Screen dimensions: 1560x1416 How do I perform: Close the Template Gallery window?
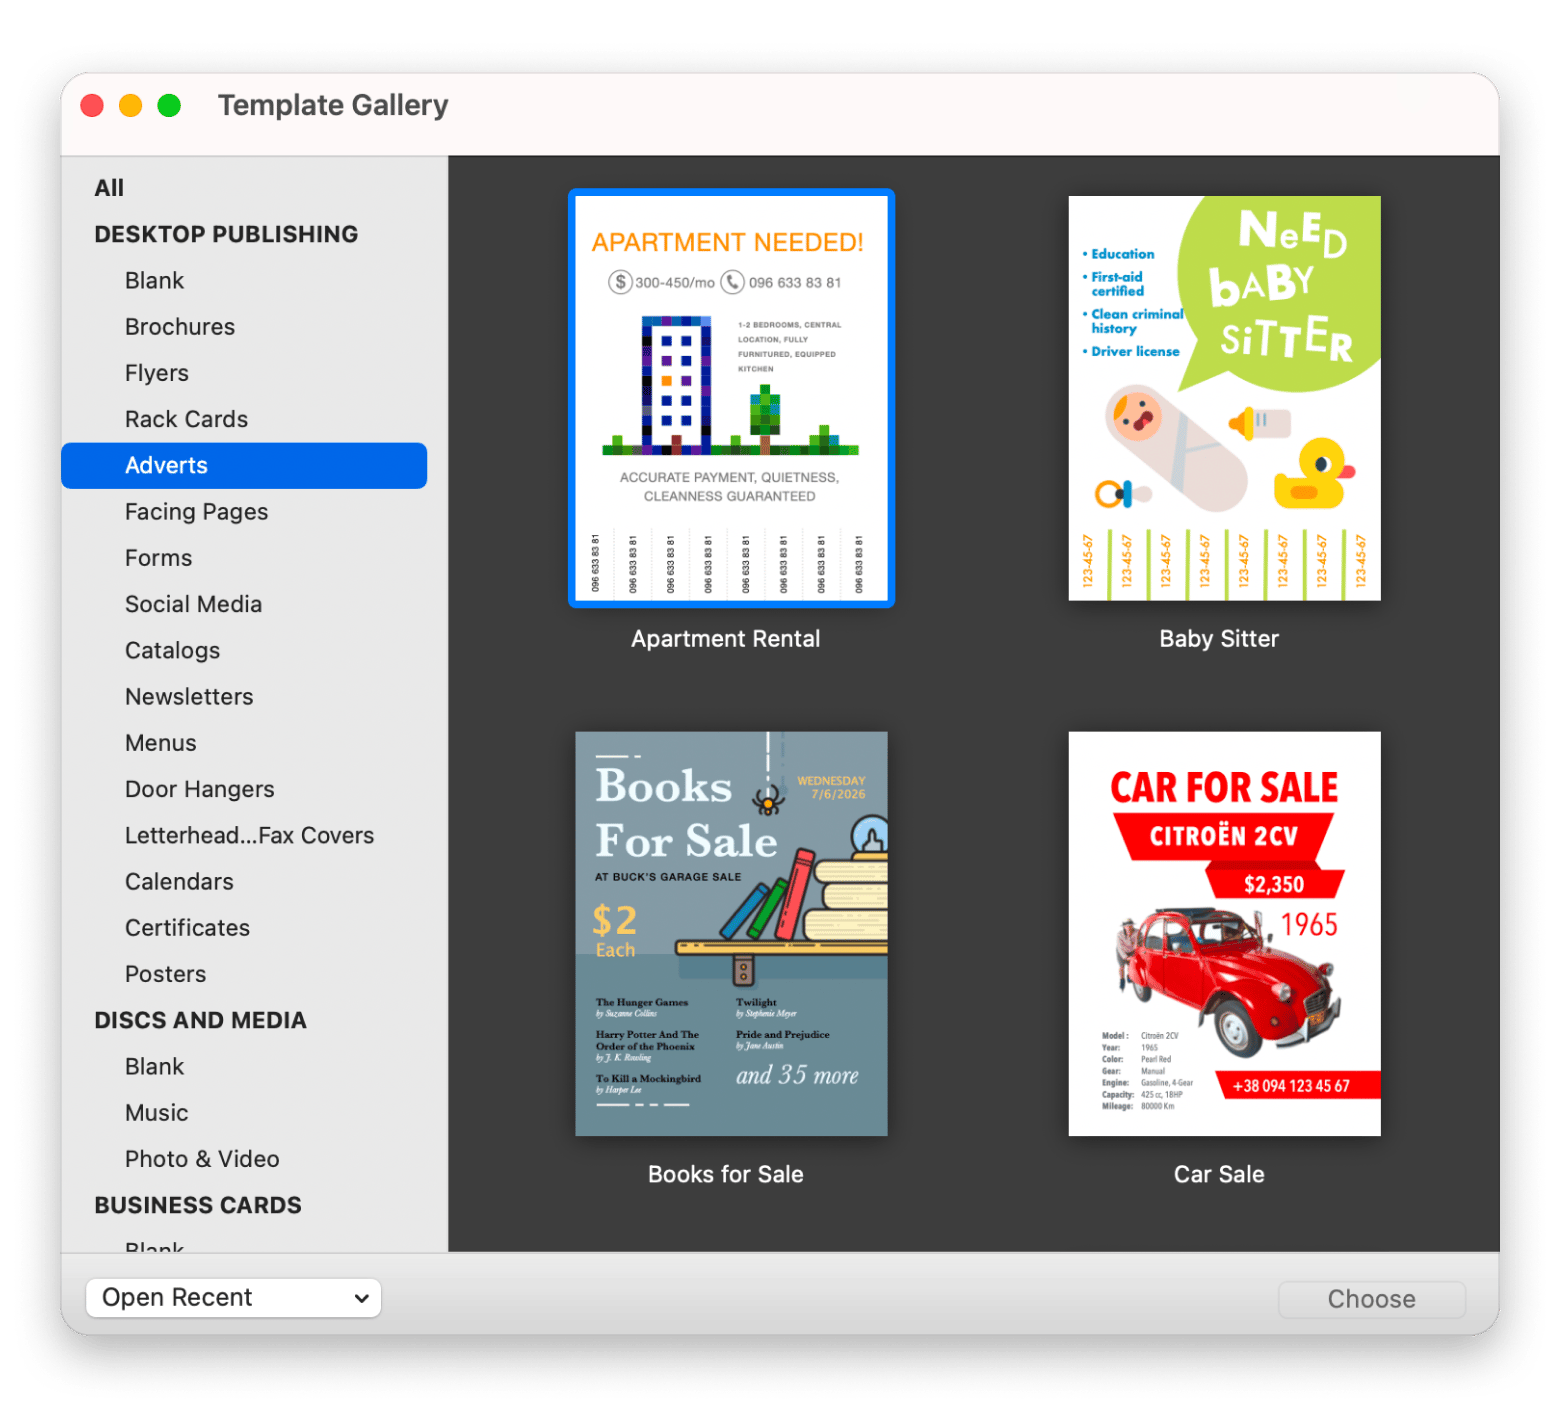coord(92,105)
